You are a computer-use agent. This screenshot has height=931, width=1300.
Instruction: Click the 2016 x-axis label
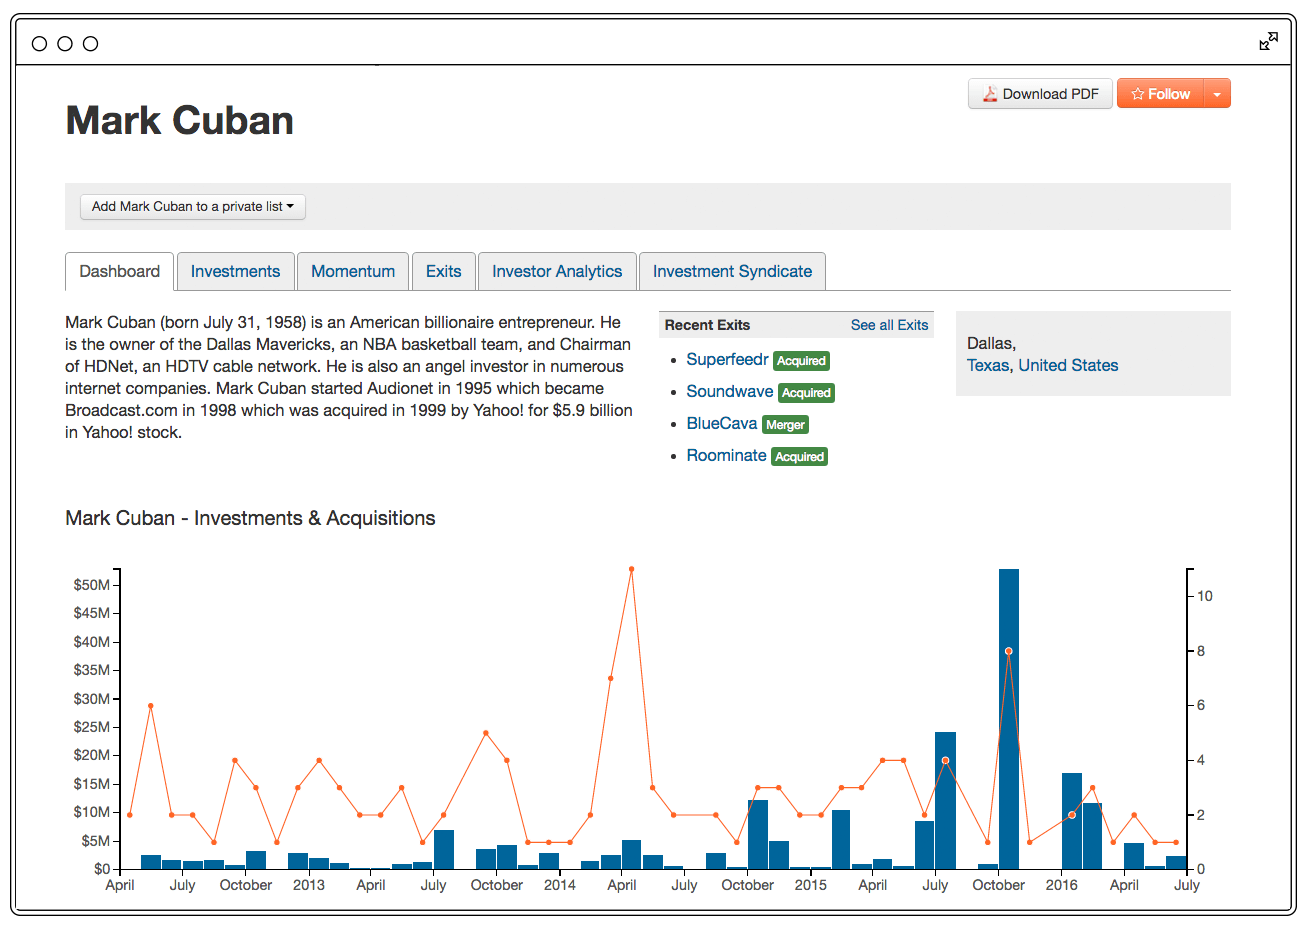coord(1061,885)
